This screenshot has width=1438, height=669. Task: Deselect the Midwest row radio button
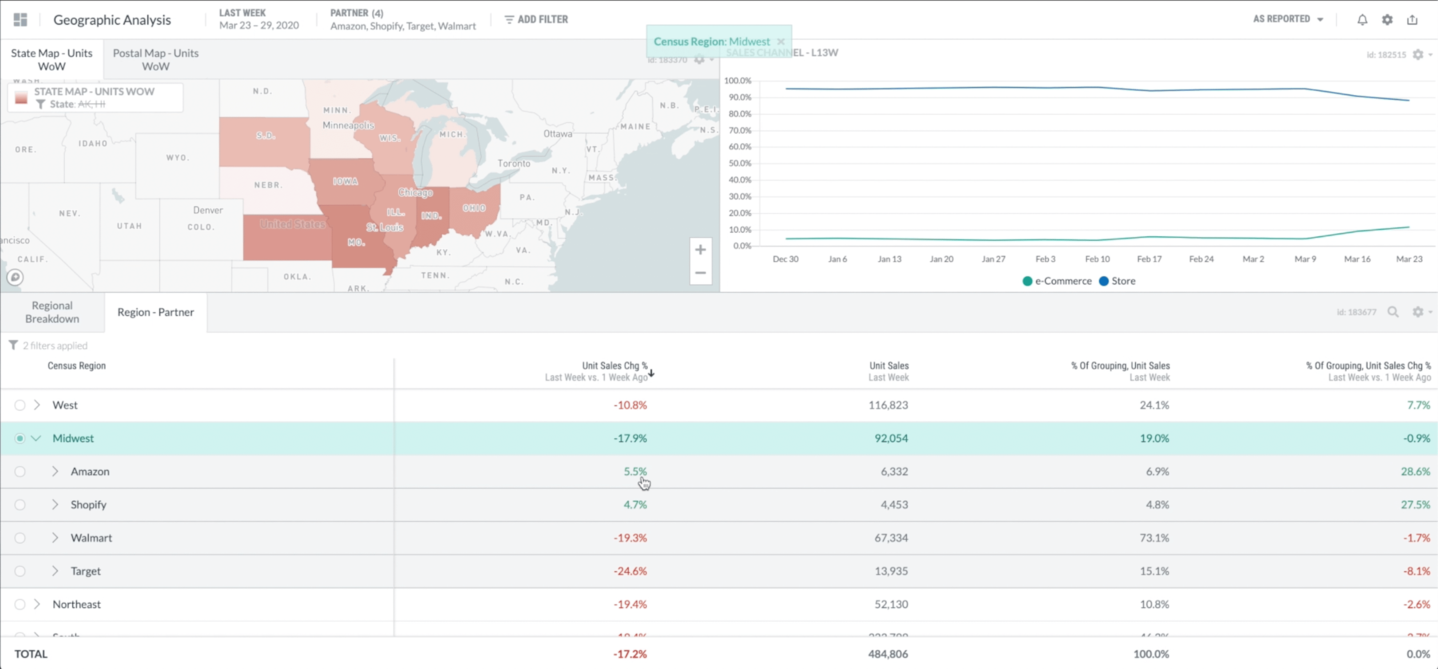coord(20,438)
